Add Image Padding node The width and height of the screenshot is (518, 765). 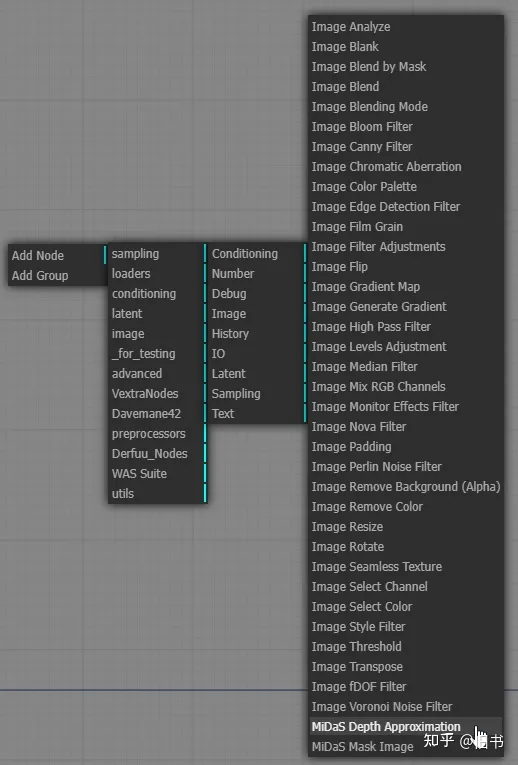(x=406, y=447)
